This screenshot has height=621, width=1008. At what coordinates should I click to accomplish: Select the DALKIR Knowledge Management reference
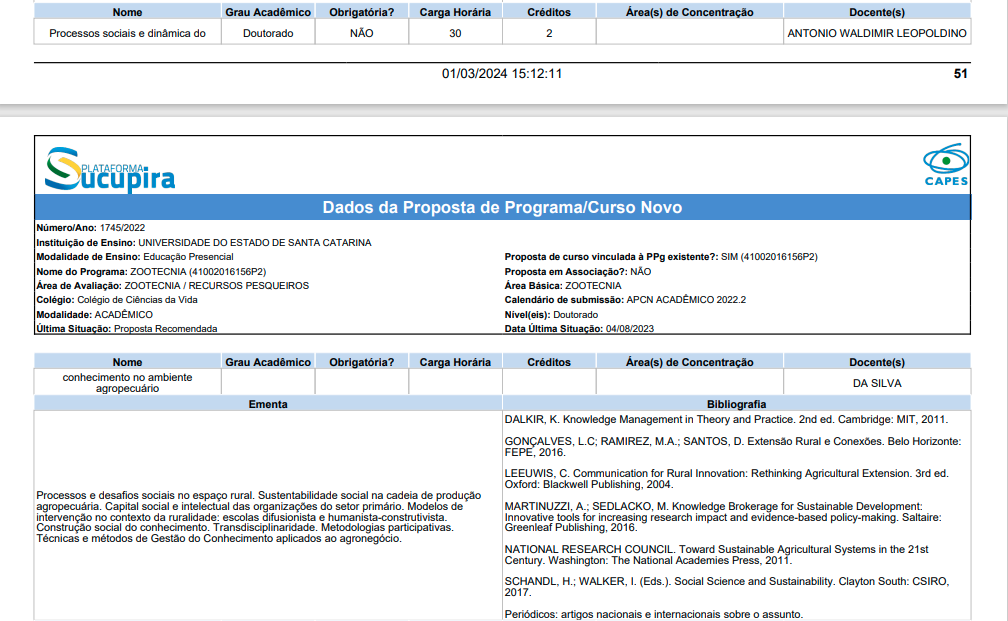(x=725, y=420)
